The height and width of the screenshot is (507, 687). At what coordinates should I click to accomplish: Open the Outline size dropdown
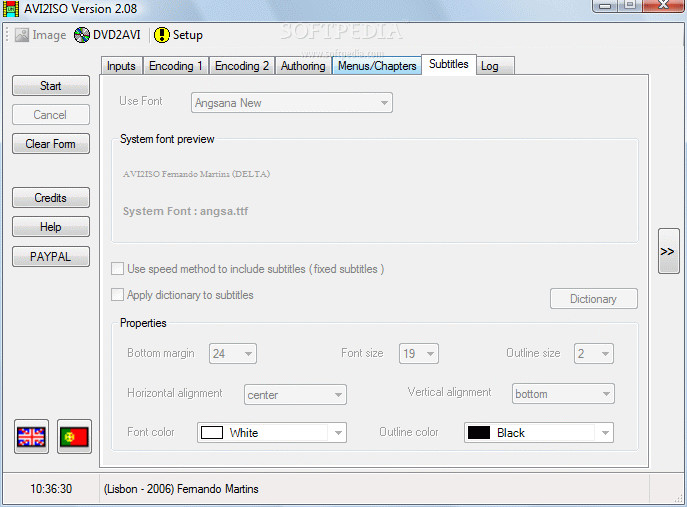click(x=594, y=354)
